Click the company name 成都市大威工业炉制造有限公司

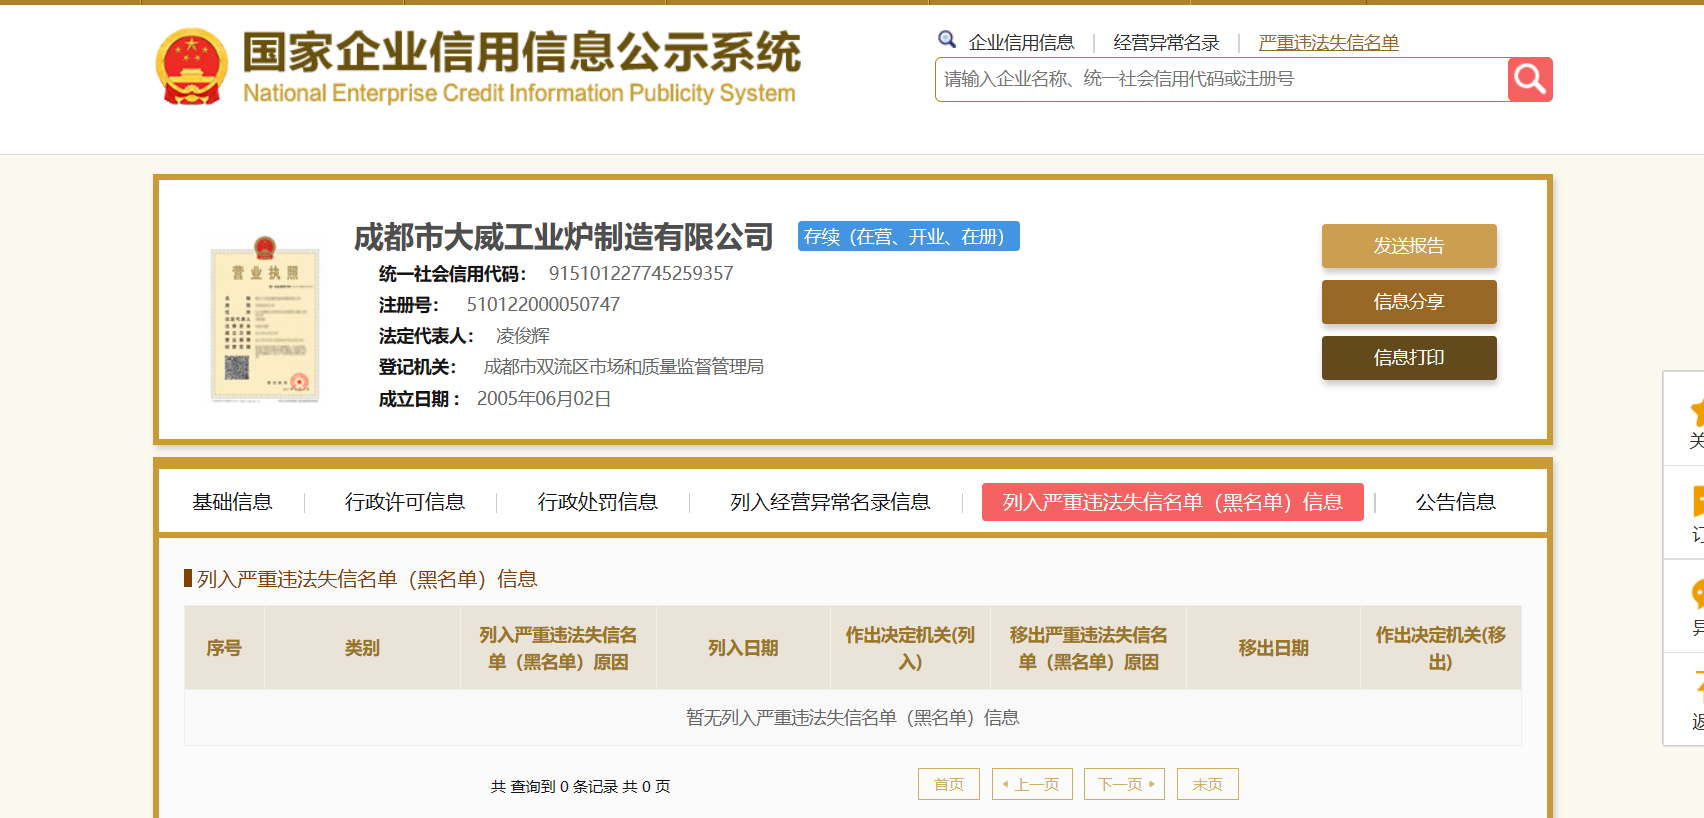point(563,237)
